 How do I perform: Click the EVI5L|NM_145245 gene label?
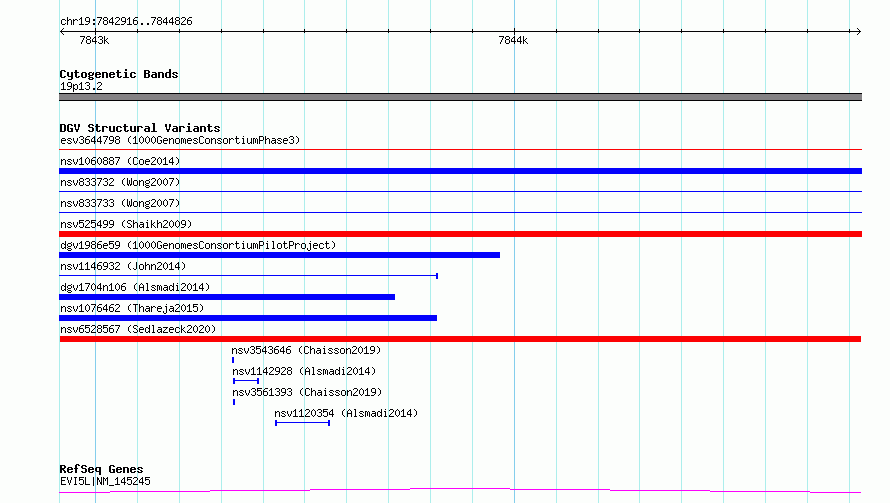tap(105, 481)
